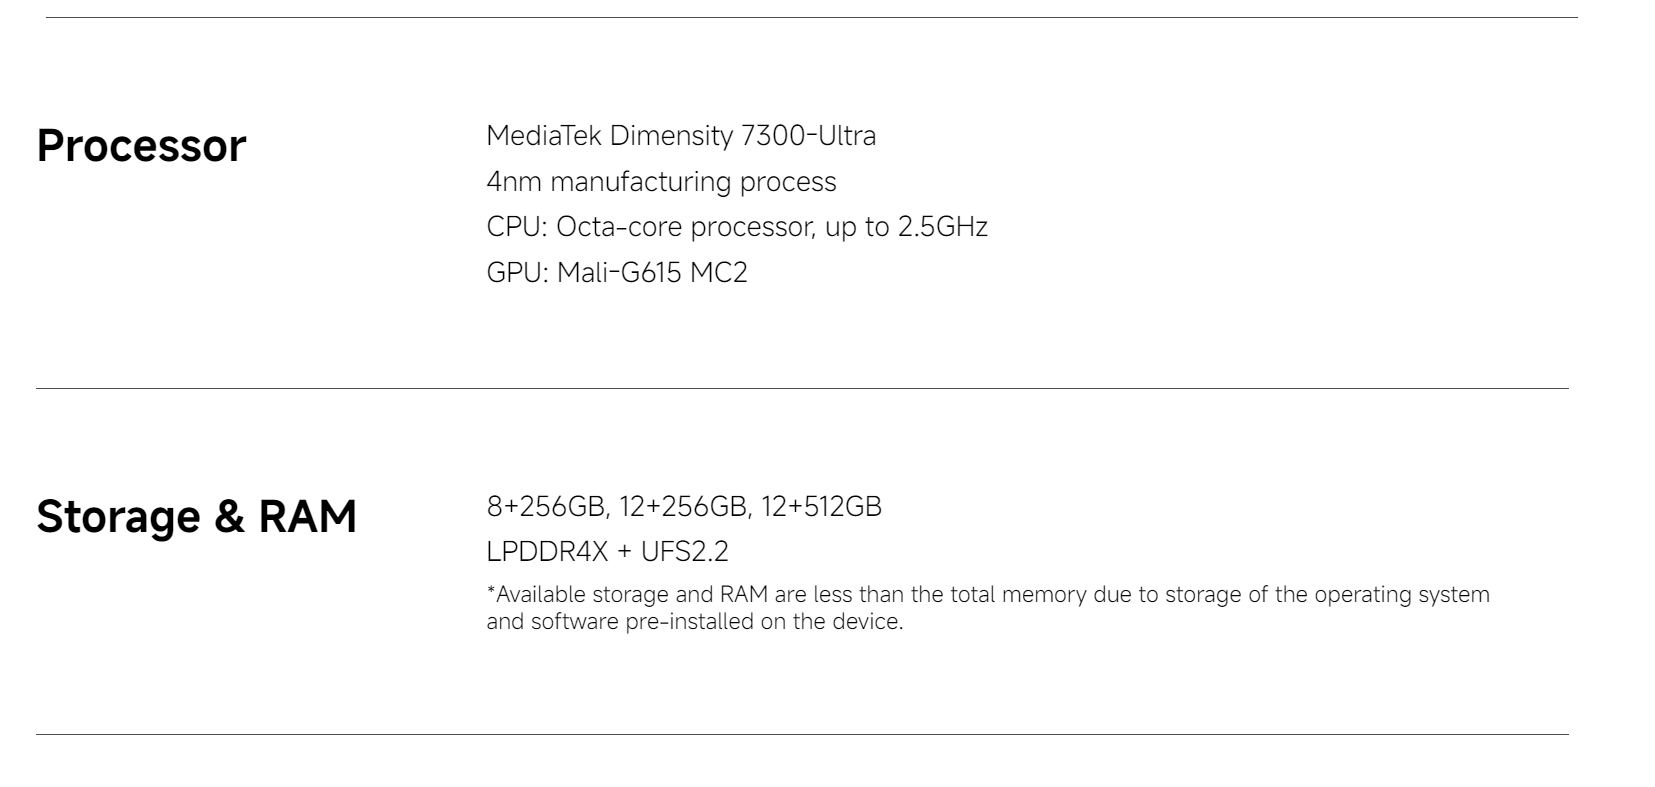
Task: Click the Storage & RAM heading
Action: 197,517
